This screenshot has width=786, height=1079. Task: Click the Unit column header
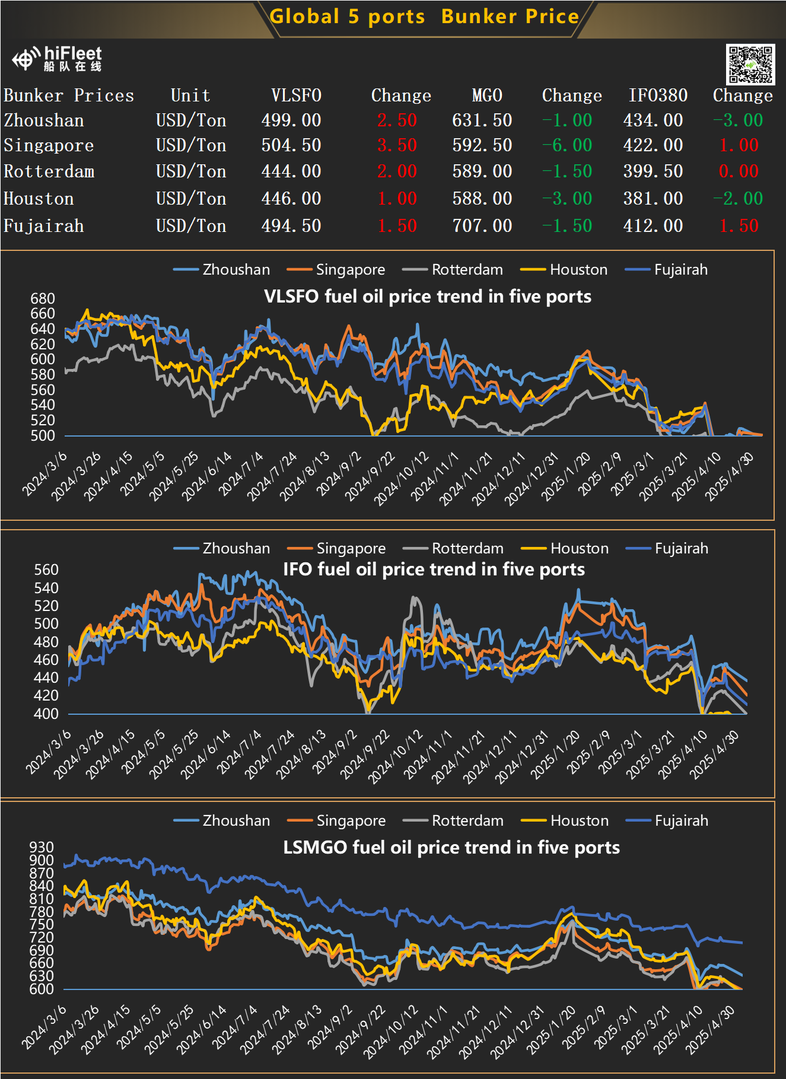[191, 96]
